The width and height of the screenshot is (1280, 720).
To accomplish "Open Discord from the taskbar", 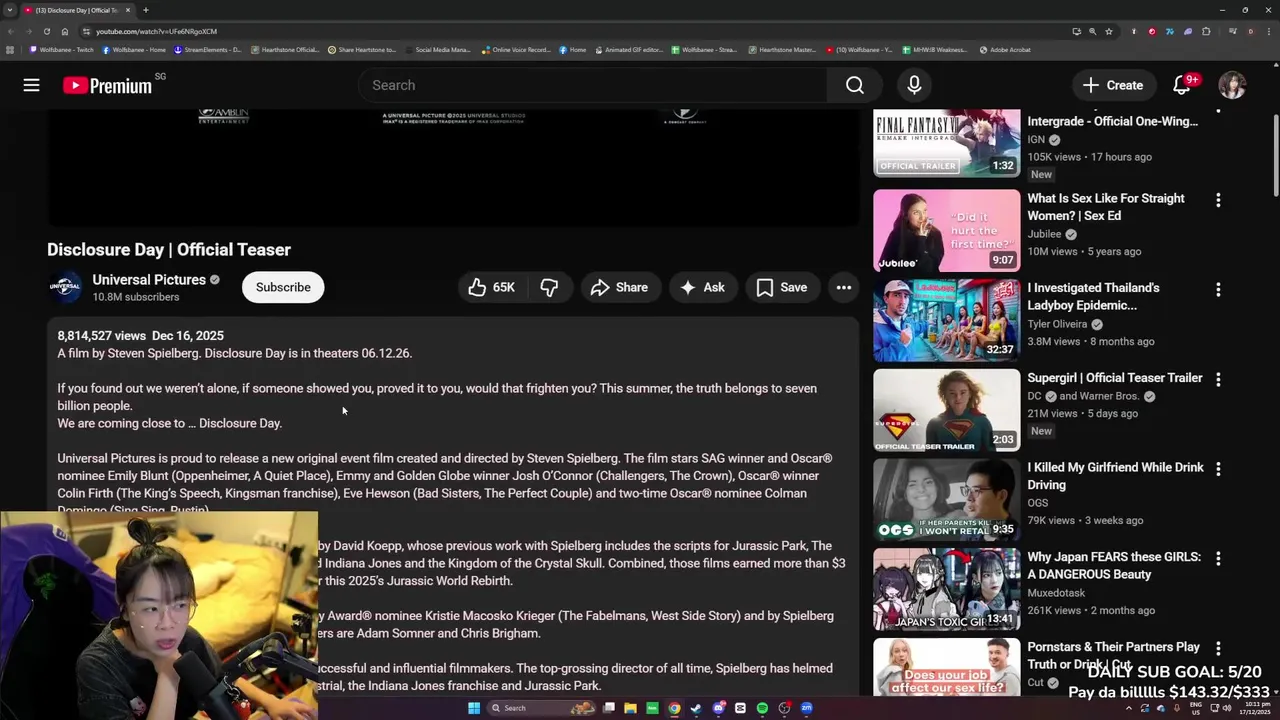I will [x=718, y=708].
